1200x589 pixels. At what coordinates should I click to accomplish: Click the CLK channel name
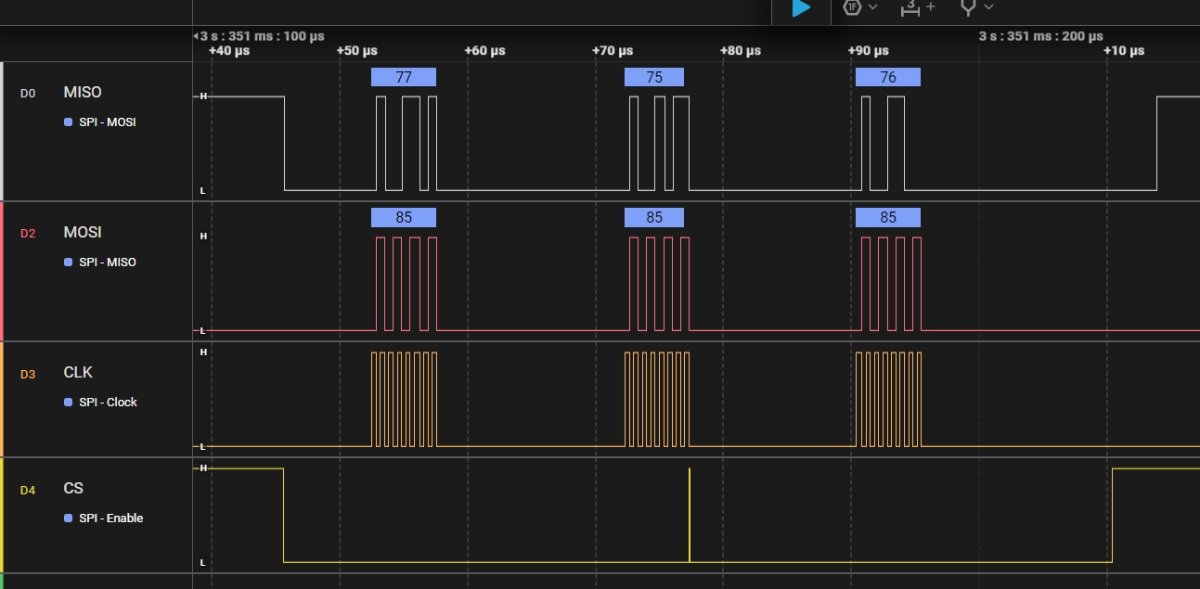point(78,372)
